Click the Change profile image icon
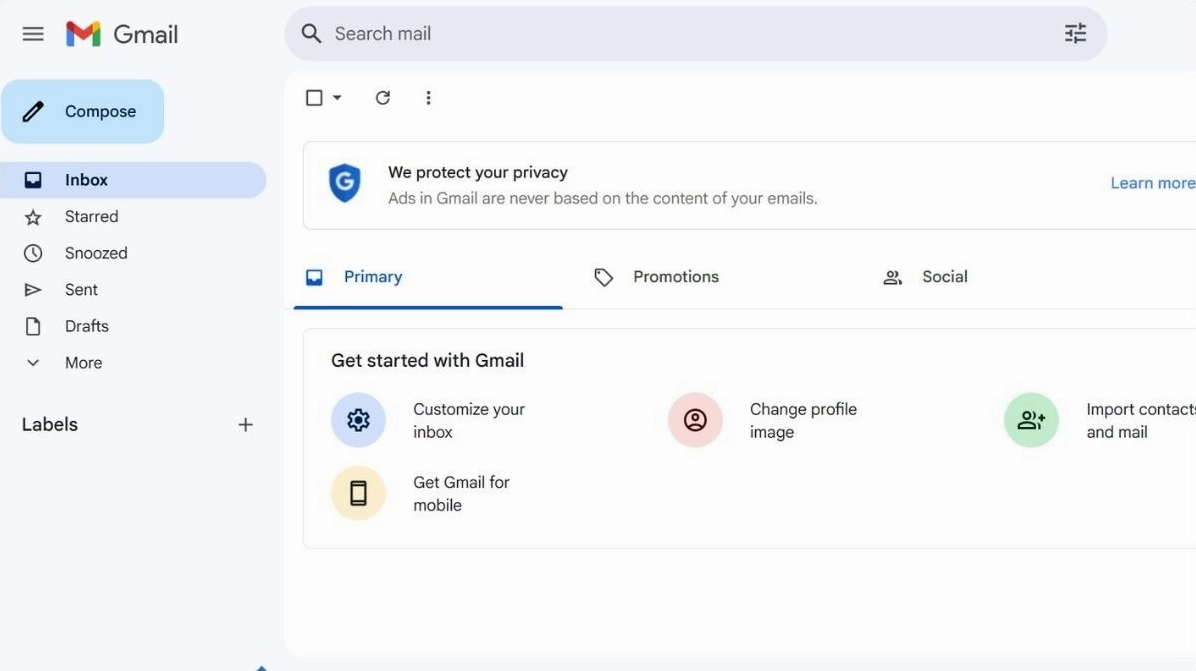1196x671 pixels. tap(694, 420)
